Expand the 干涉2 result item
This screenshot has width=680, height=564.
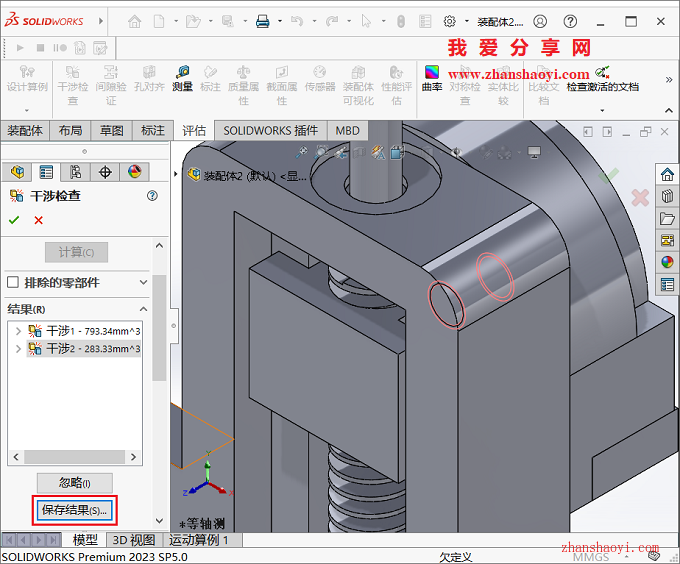tap(18, 349)
